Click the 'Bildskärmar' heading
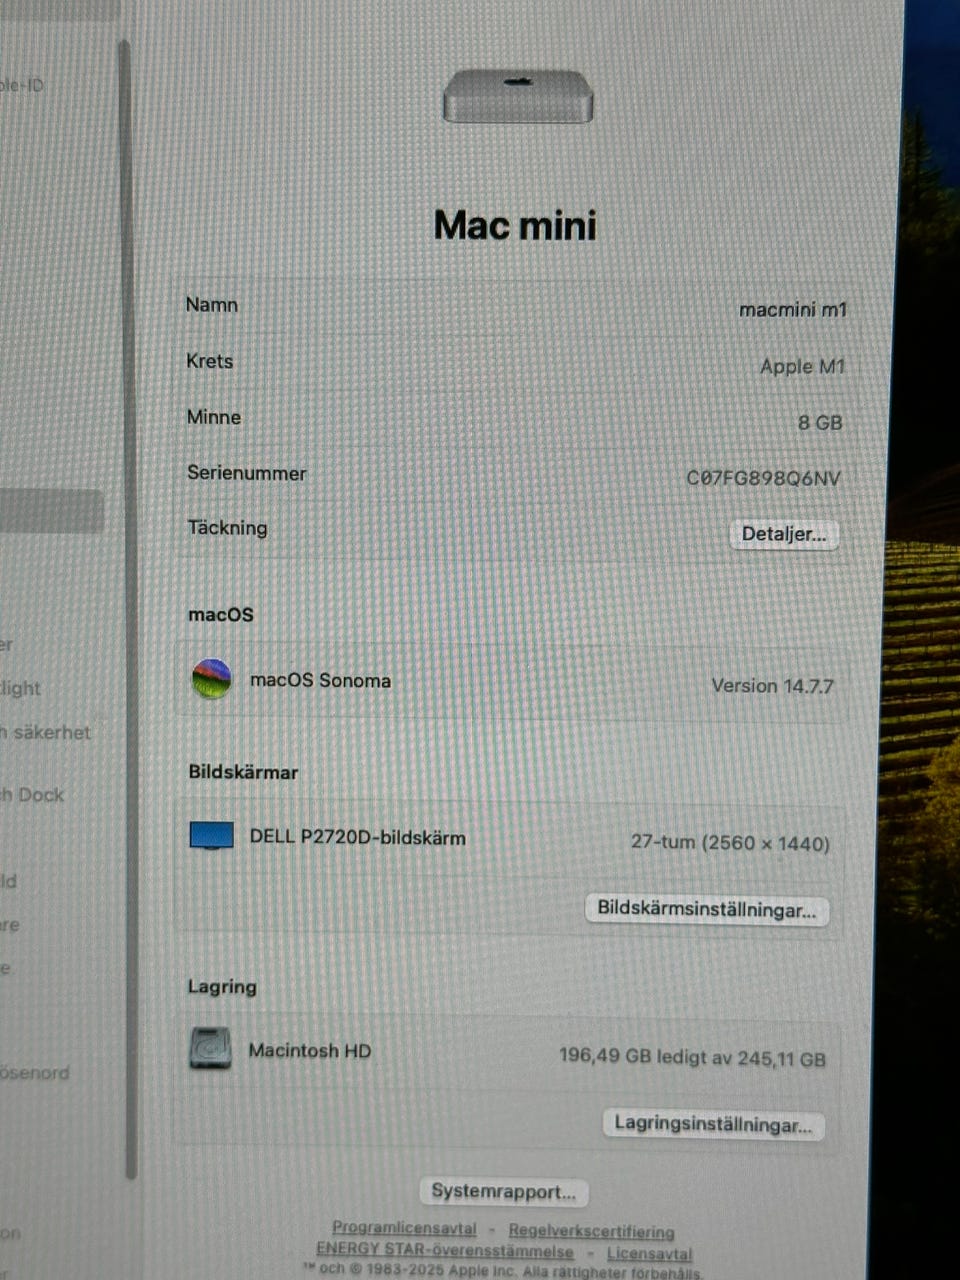The width and height of the screenshot is (960, 1280). [243, 772]
